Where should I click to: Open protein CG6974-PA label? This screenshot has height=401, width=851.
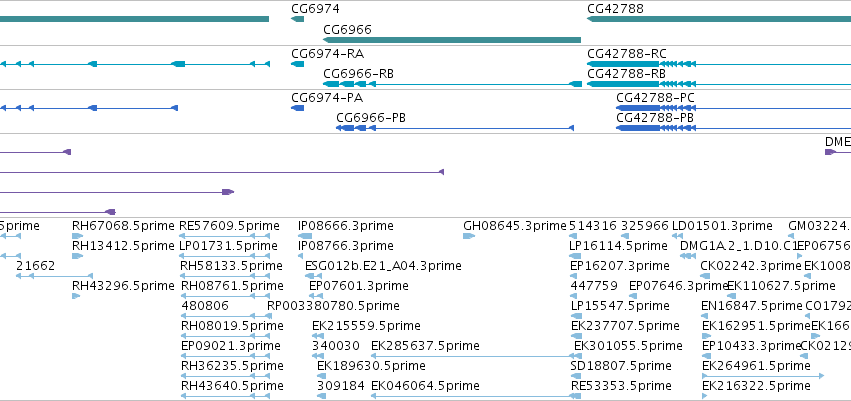327,98
